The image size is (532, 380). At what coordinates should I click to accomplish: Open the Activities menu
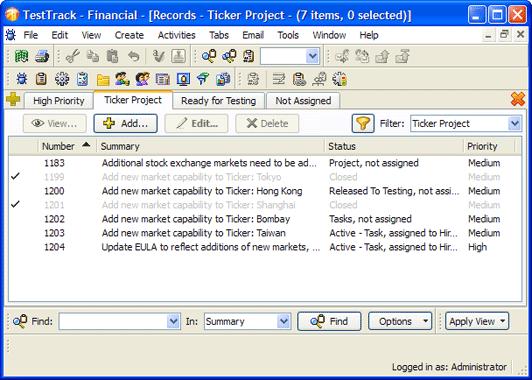(176, 35)
